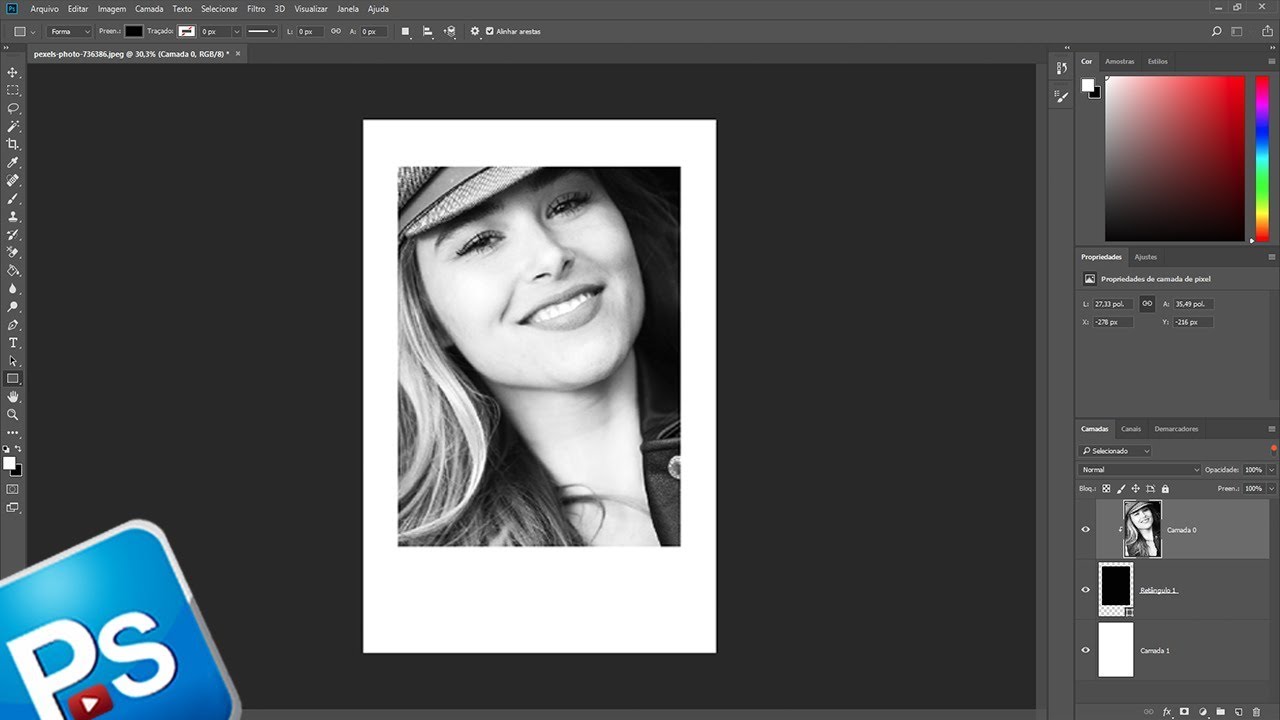Select the Path Selection tool
The image size is (1280, 720).
pos(13,361)
